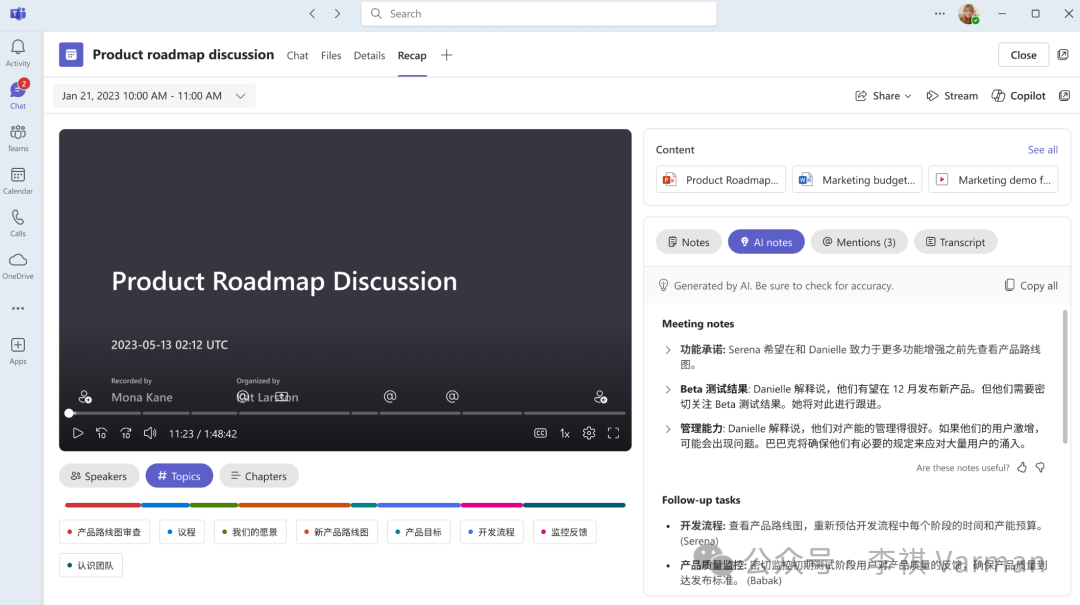Open OneDrive in the left sidebar
Screen dimensions: 1080x605
18,266
